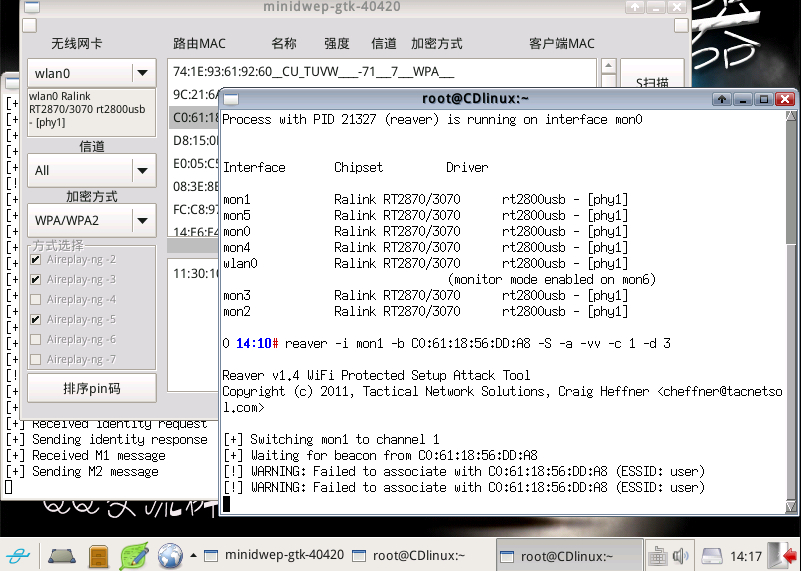Switch to second root@CDlinux taskbar window
The width and height of the screenshot is (801, 571).
coord(568,556)
